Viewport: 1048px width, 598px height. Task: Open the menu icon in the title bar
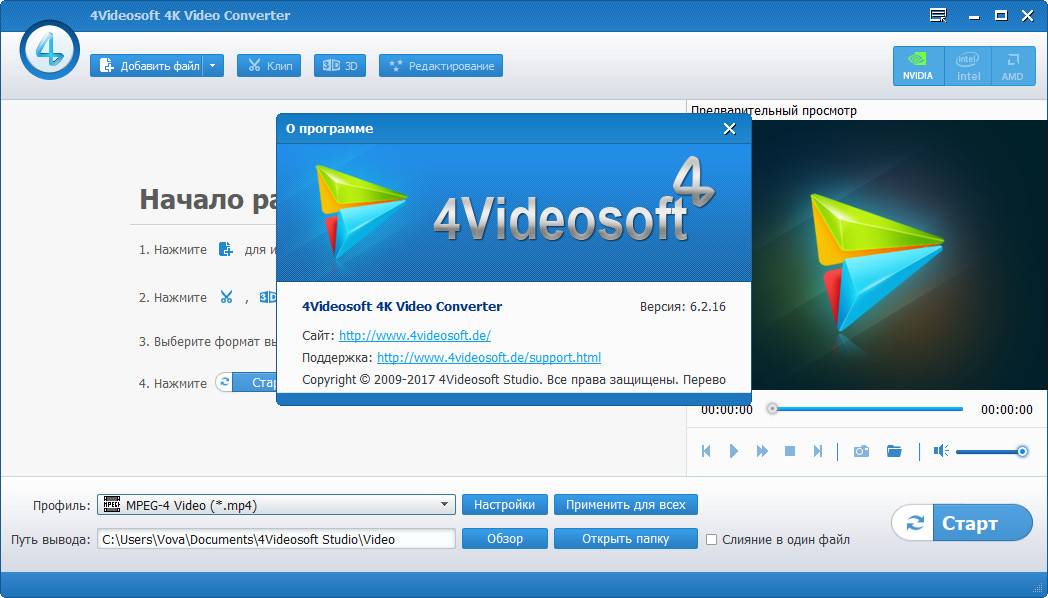938,15
